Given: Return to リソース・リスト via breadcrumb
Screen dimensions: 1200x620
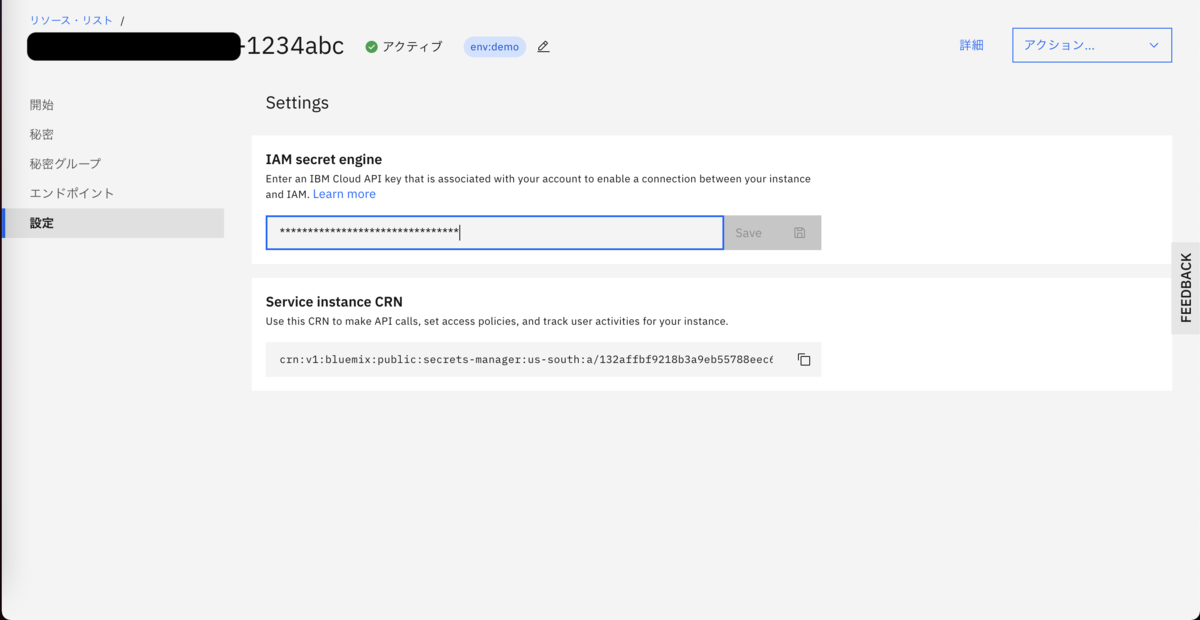Looking at the screenshot, I should (x=70, y=18).
